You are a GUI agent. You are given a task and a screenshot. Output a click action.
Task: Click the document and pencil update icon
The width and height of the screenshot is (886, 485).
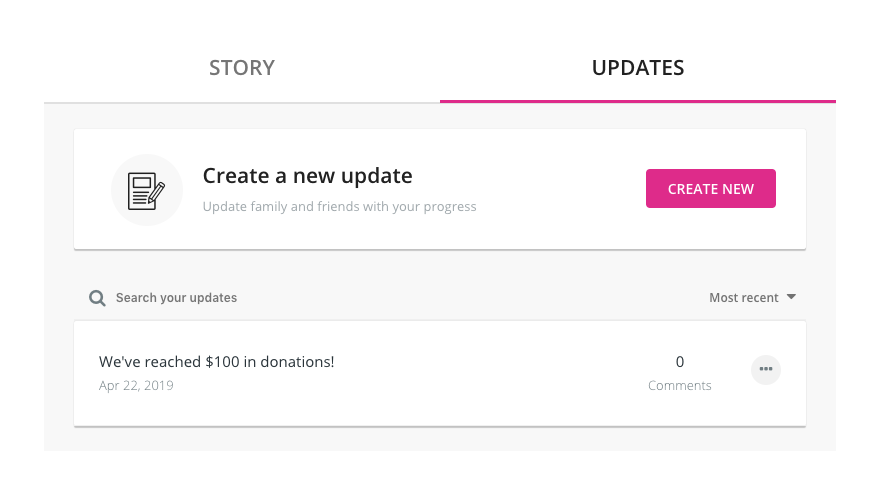coord(146,190)
